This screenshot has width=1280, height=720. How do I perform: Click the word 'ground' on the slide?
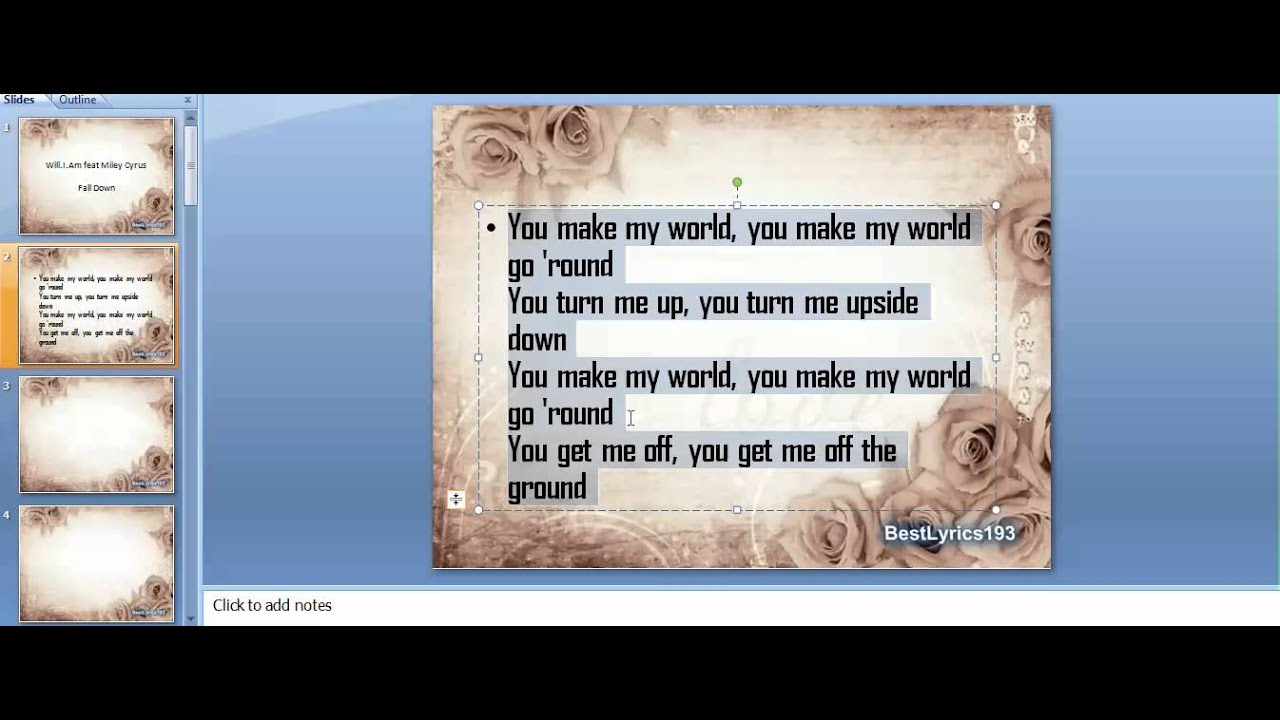[547, 488]
